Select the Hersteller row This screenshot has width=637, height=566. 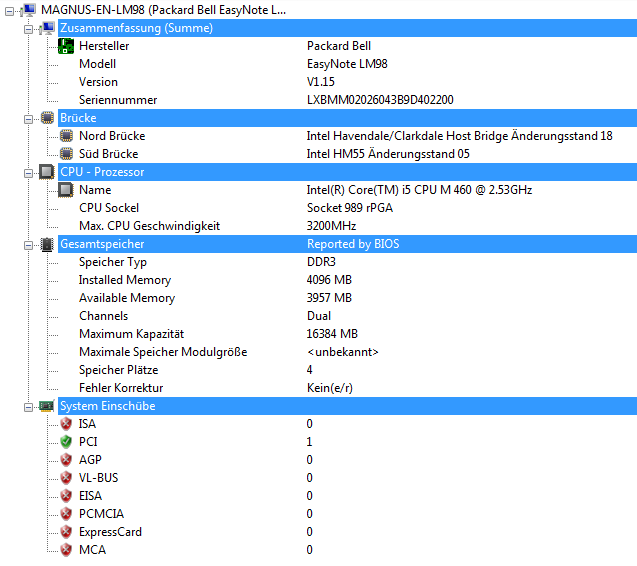point(347,46)
